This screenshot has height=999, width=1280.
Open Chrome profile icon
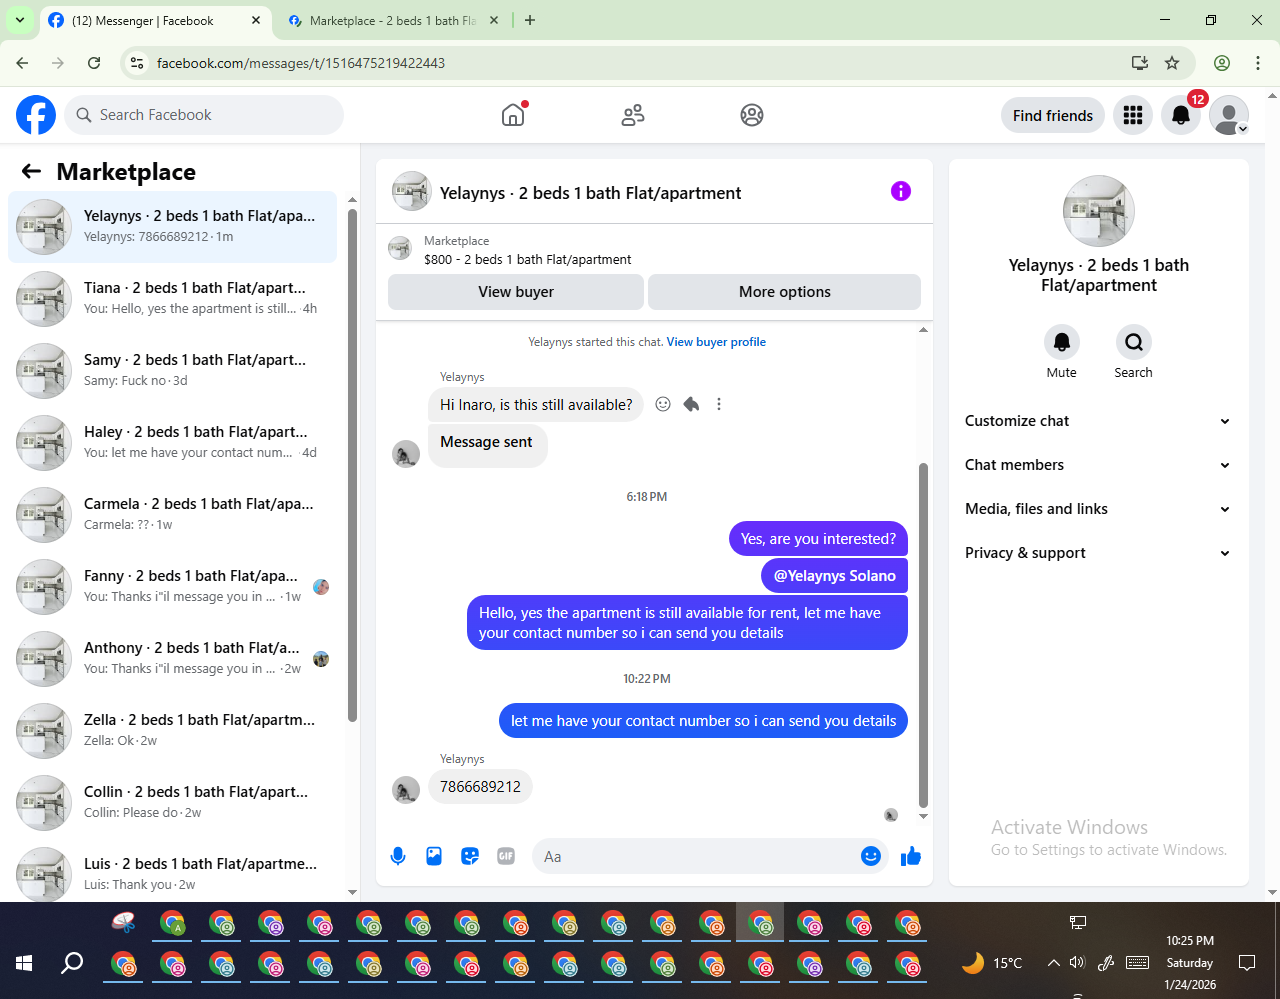tap(1222, 63)
